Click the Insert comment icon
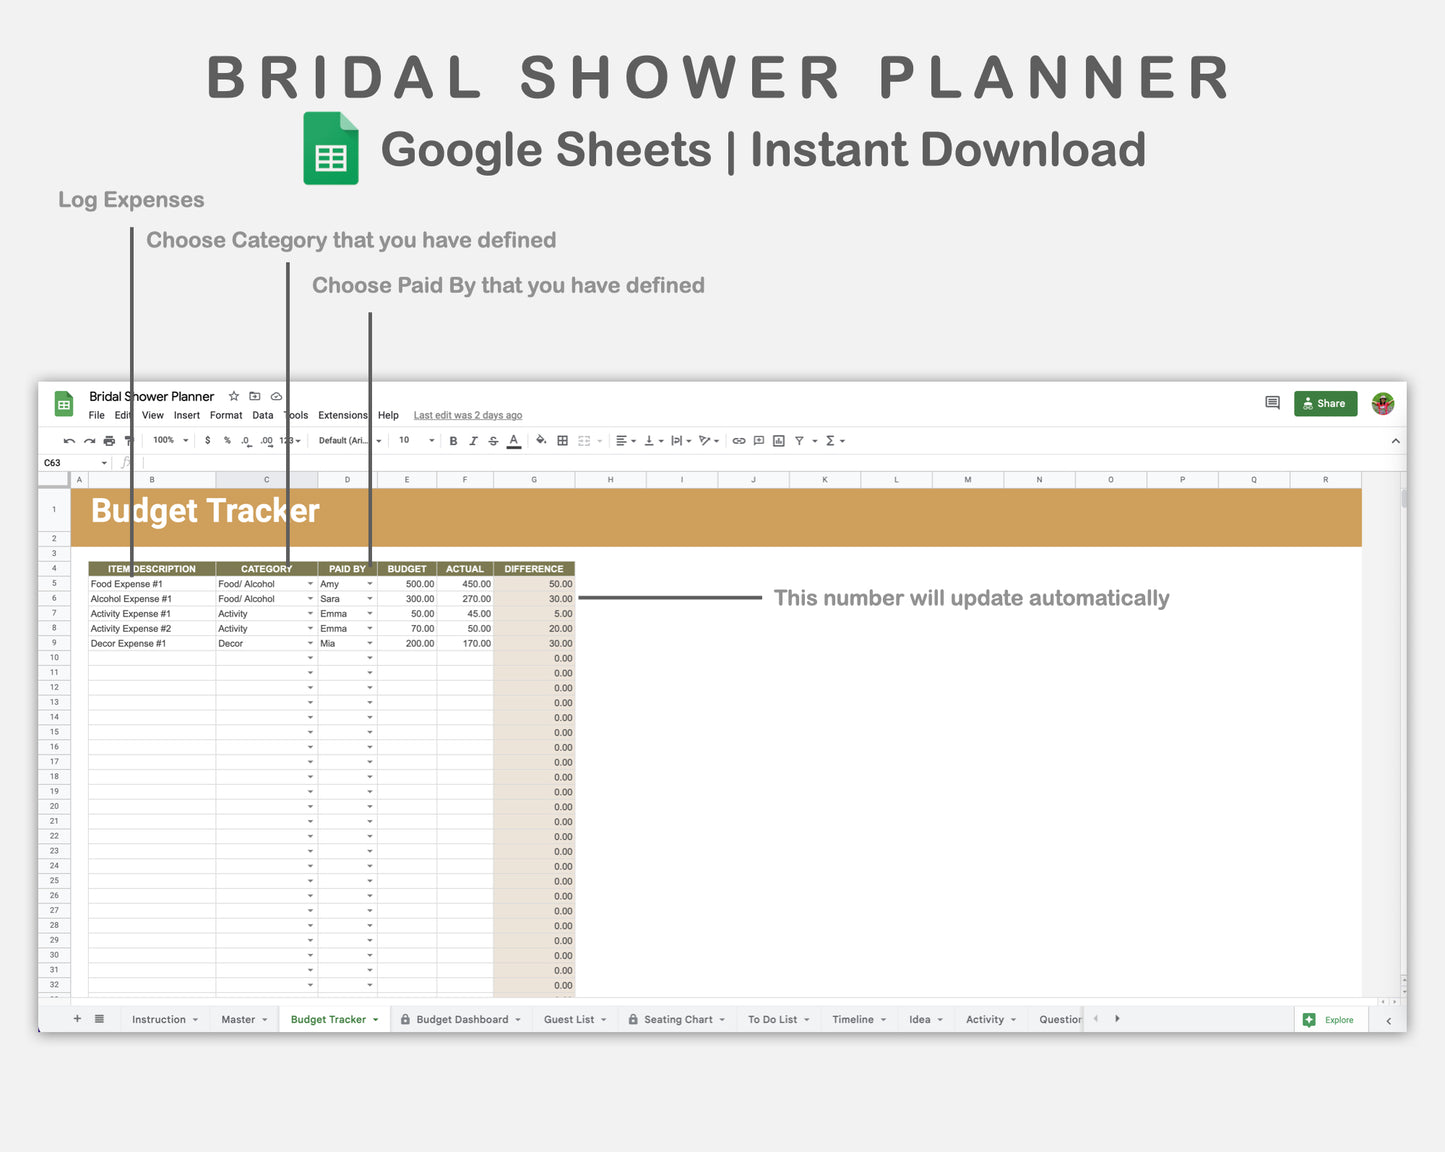This screenshot has width=1445, height=1152. click(760, 440)
